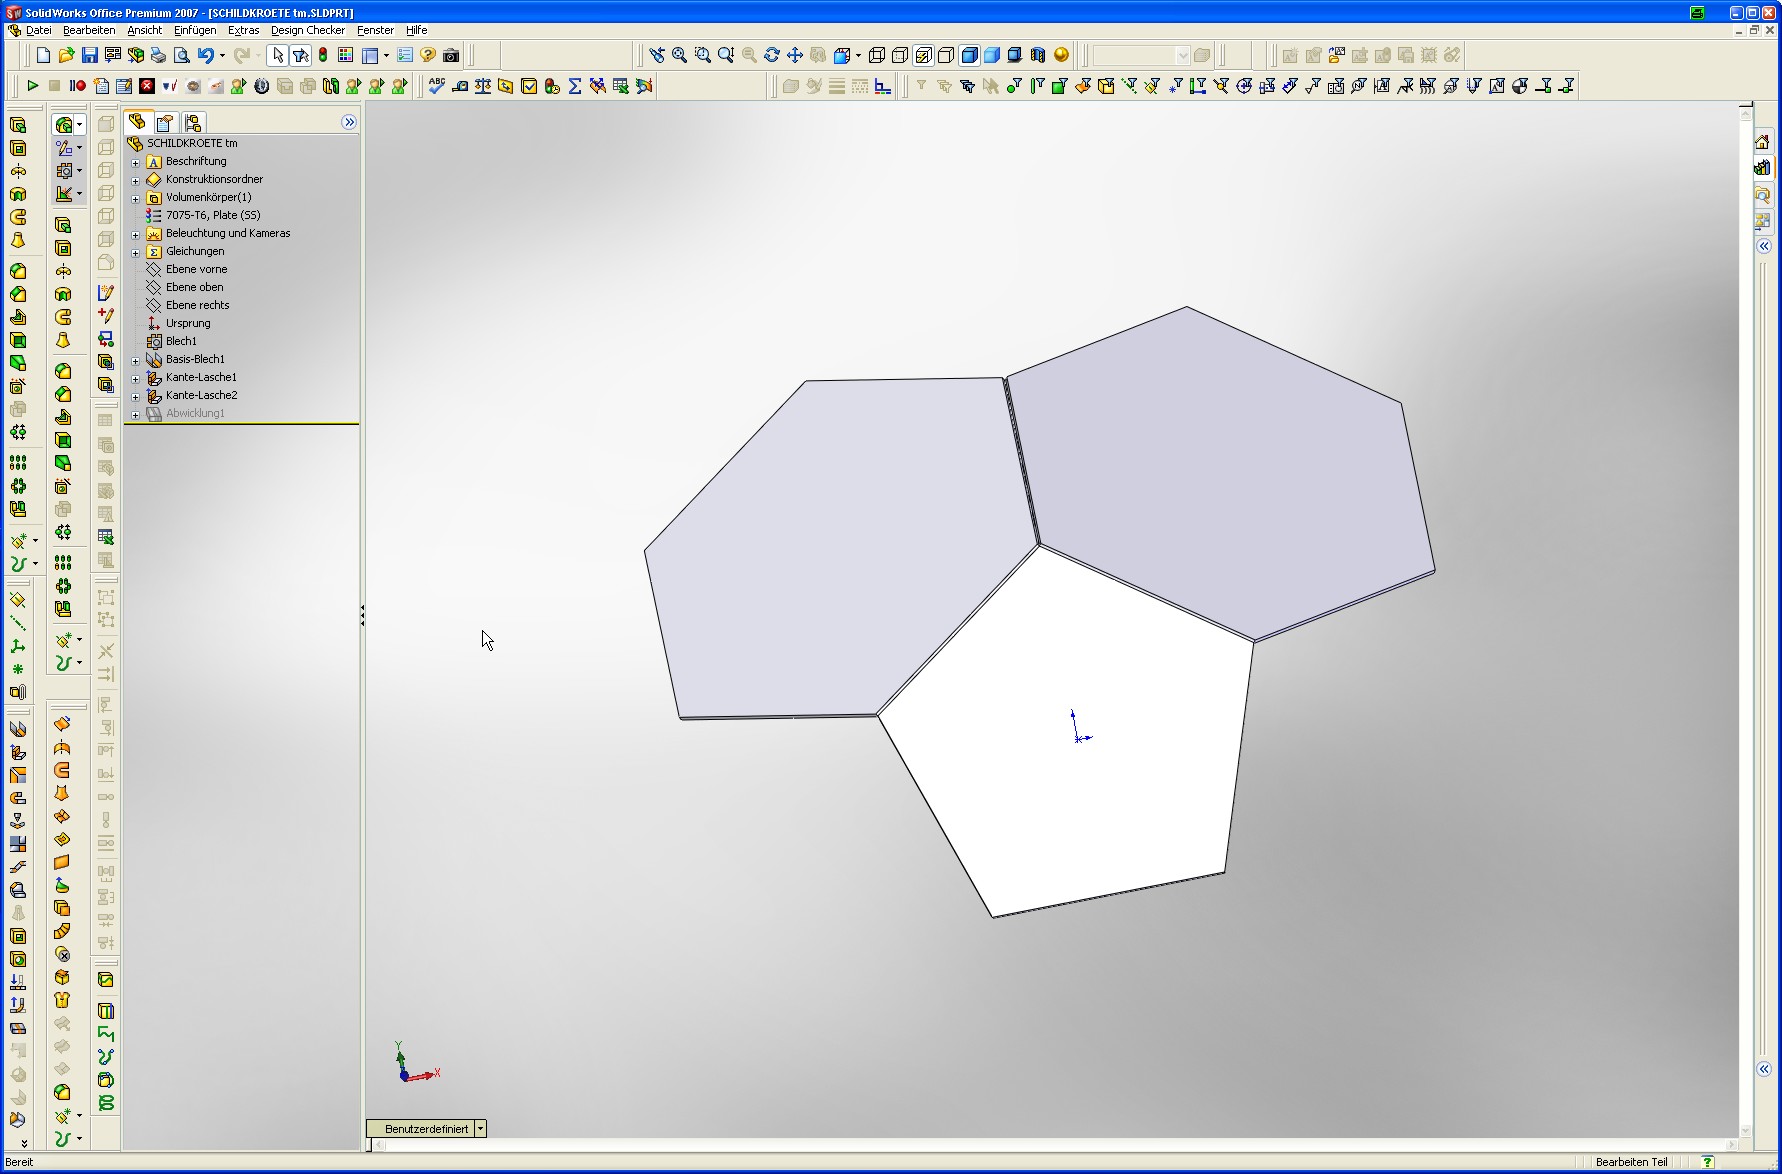This screenshot has width=1782, height=1174.
Task: Activate the Zoom to Fit tool
Action: (680, 55)
